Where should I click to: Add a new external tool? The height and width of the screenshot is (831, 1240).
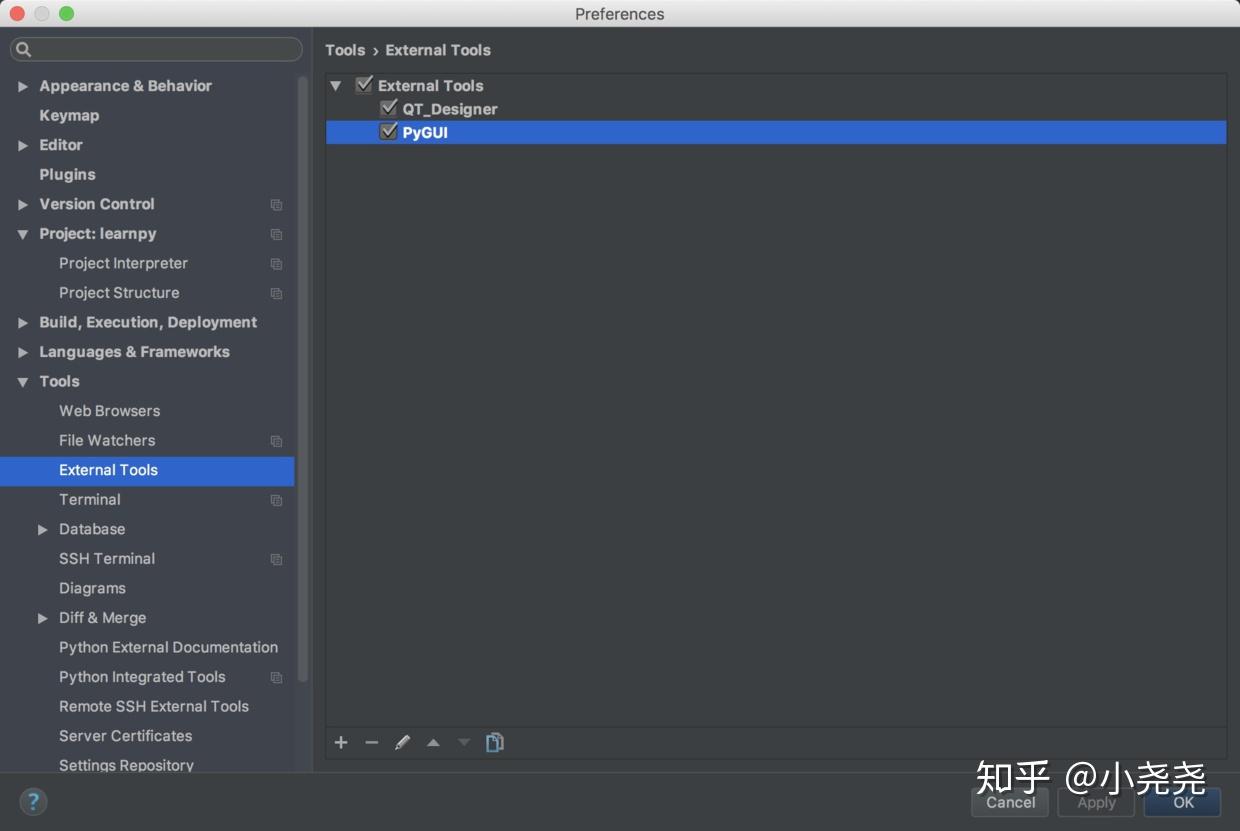[341, 742]
